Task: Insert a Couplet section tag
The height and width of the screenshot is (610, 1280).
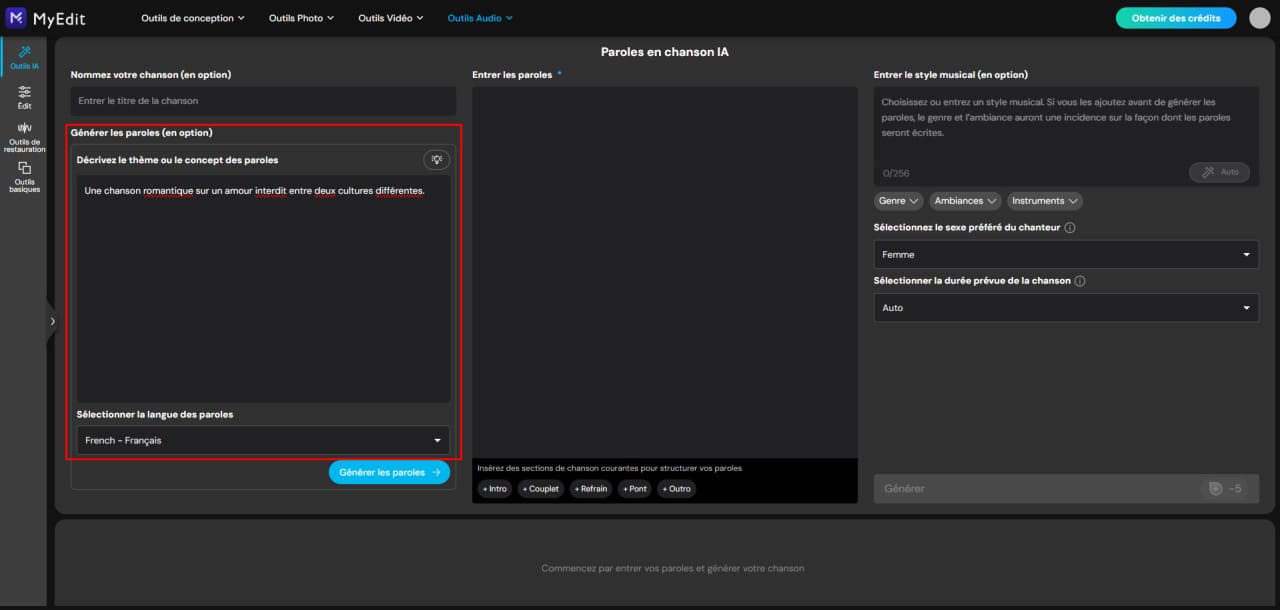Action: [x=541, y=489]
